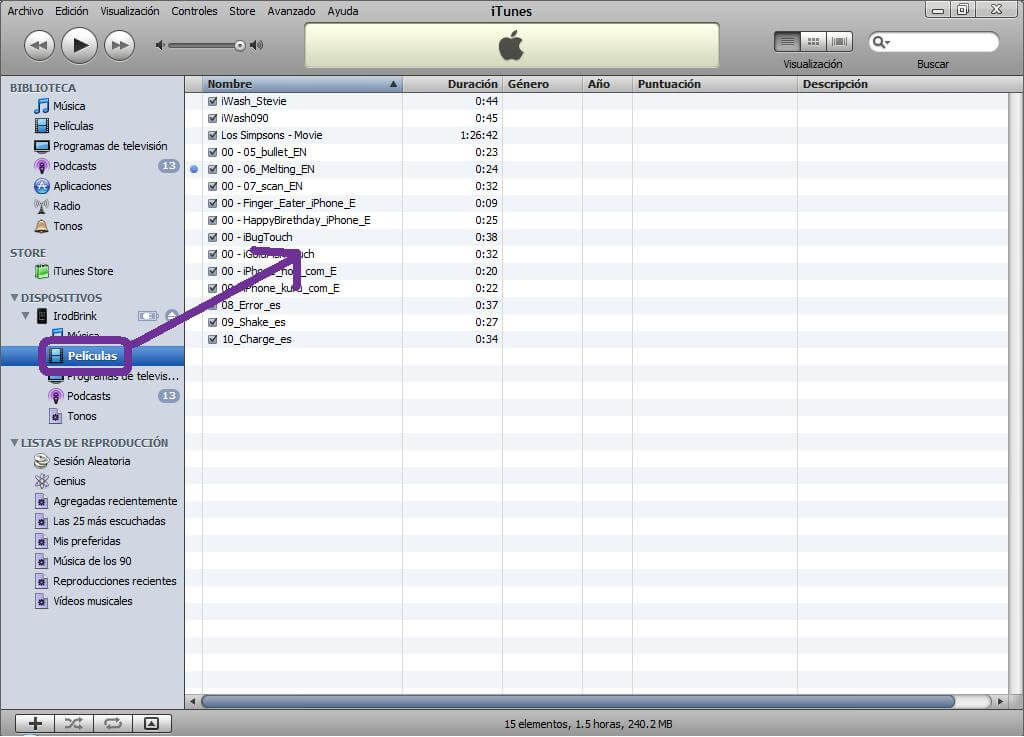The width and height of the screenshot is (1024, 737).
Task: Open the Ayuda menu
Action: coord(343,11)
